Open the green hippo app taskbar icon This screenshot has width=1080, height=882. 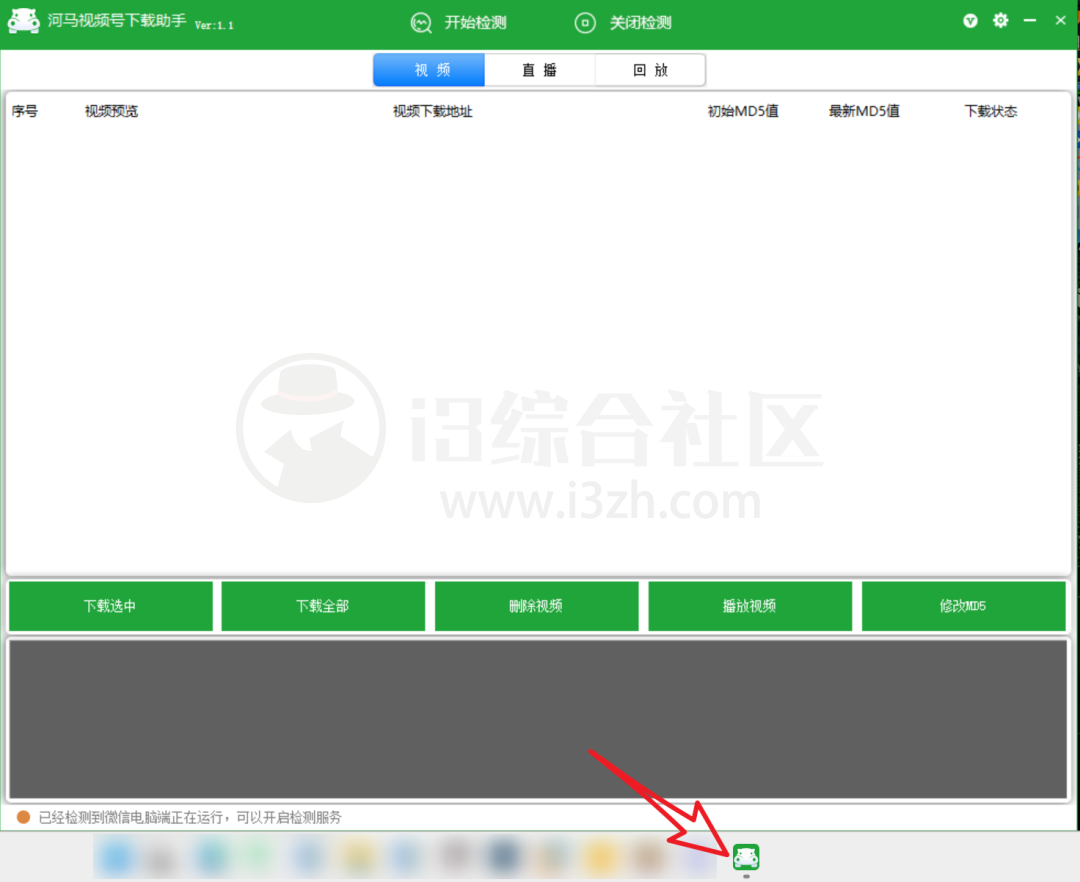(746, 857)
